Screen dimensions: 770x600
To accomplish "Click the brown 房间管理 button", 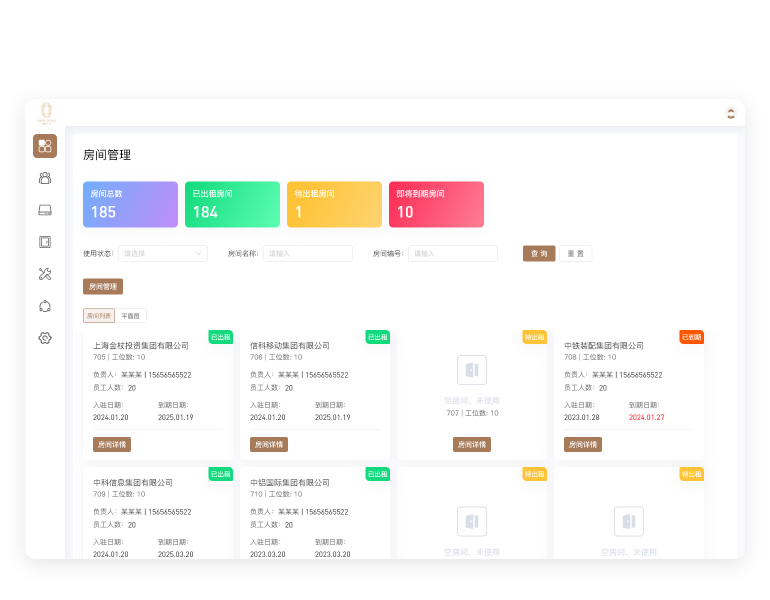I will [x=103, y=286].
